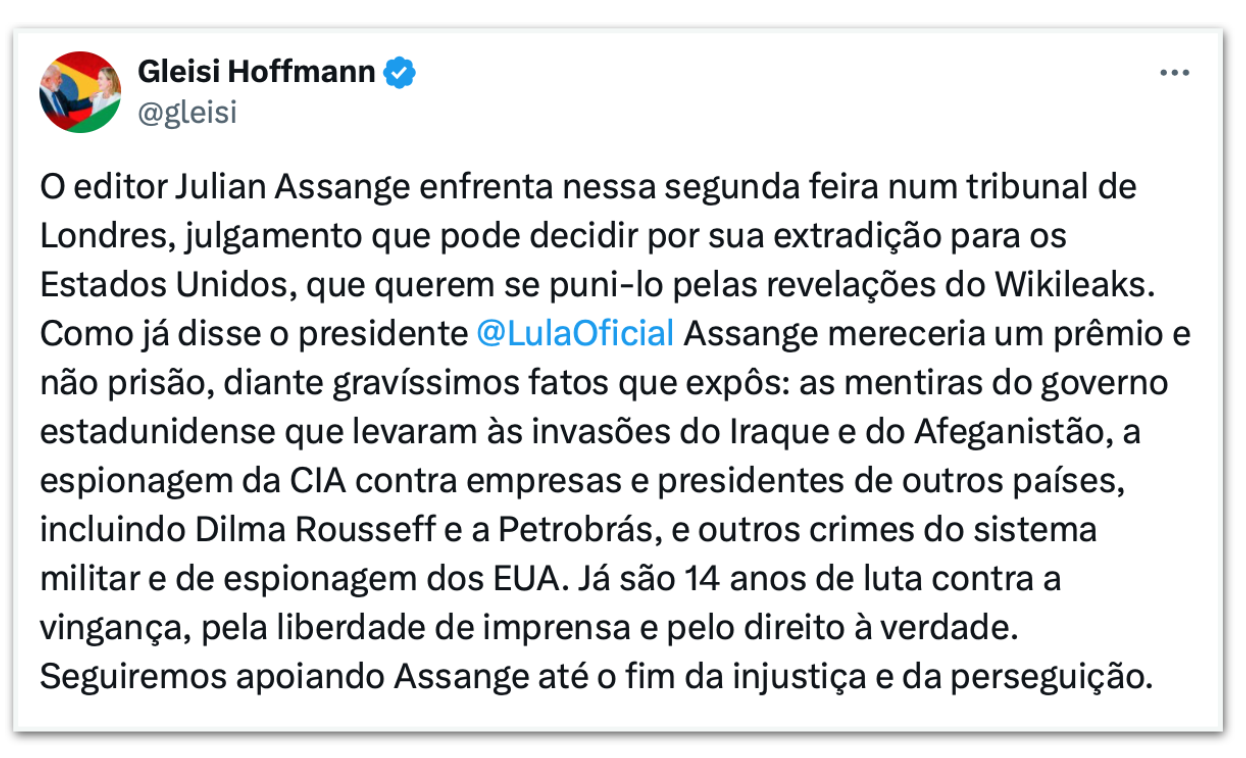Open the @gleisi handle link
The image size is (1246, 758).
(x=186, y=113)
